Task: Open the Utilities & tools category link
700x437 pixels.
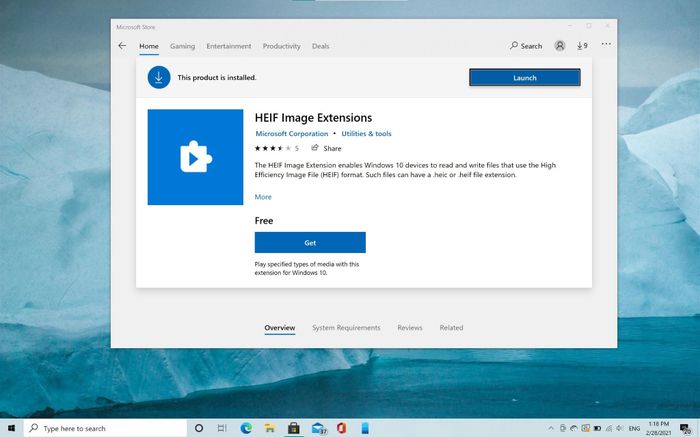Action: click(366, 133)
